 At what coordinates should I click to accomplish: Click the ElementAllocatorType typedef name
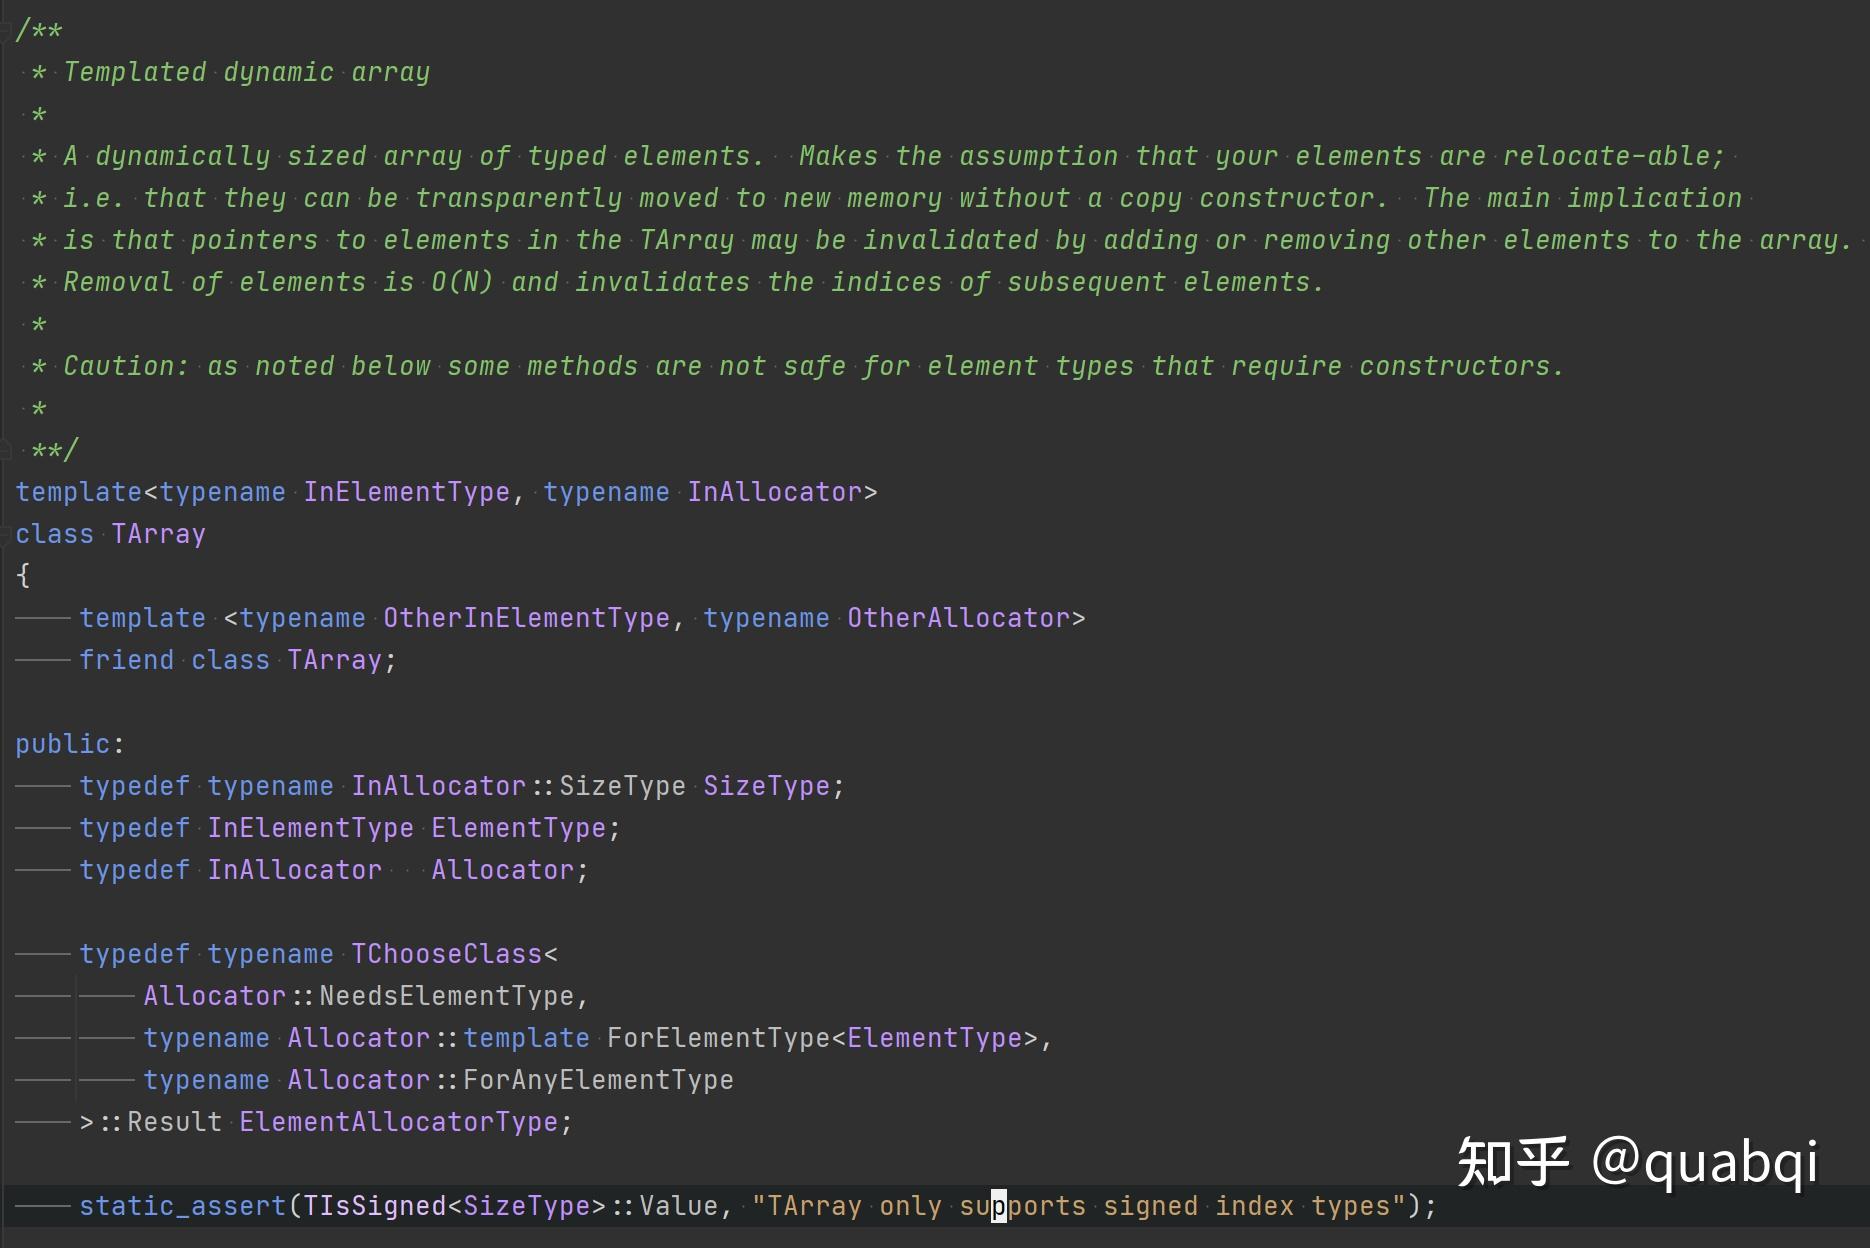tap(398, 1122)
